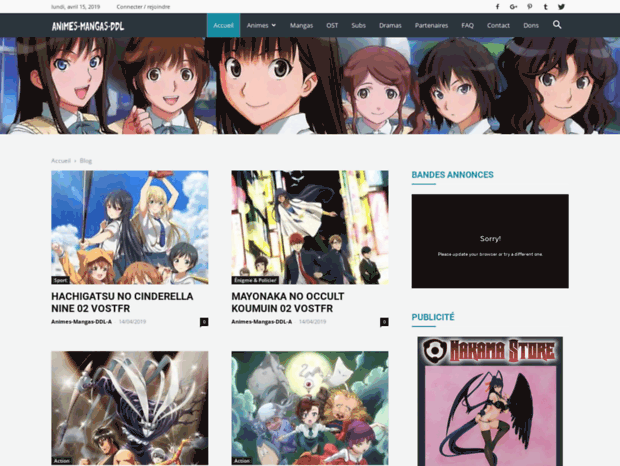620x466 pixels.
Task: Open the Pinterest social icon
Action: pyautogui.click(x=529, y=7)
